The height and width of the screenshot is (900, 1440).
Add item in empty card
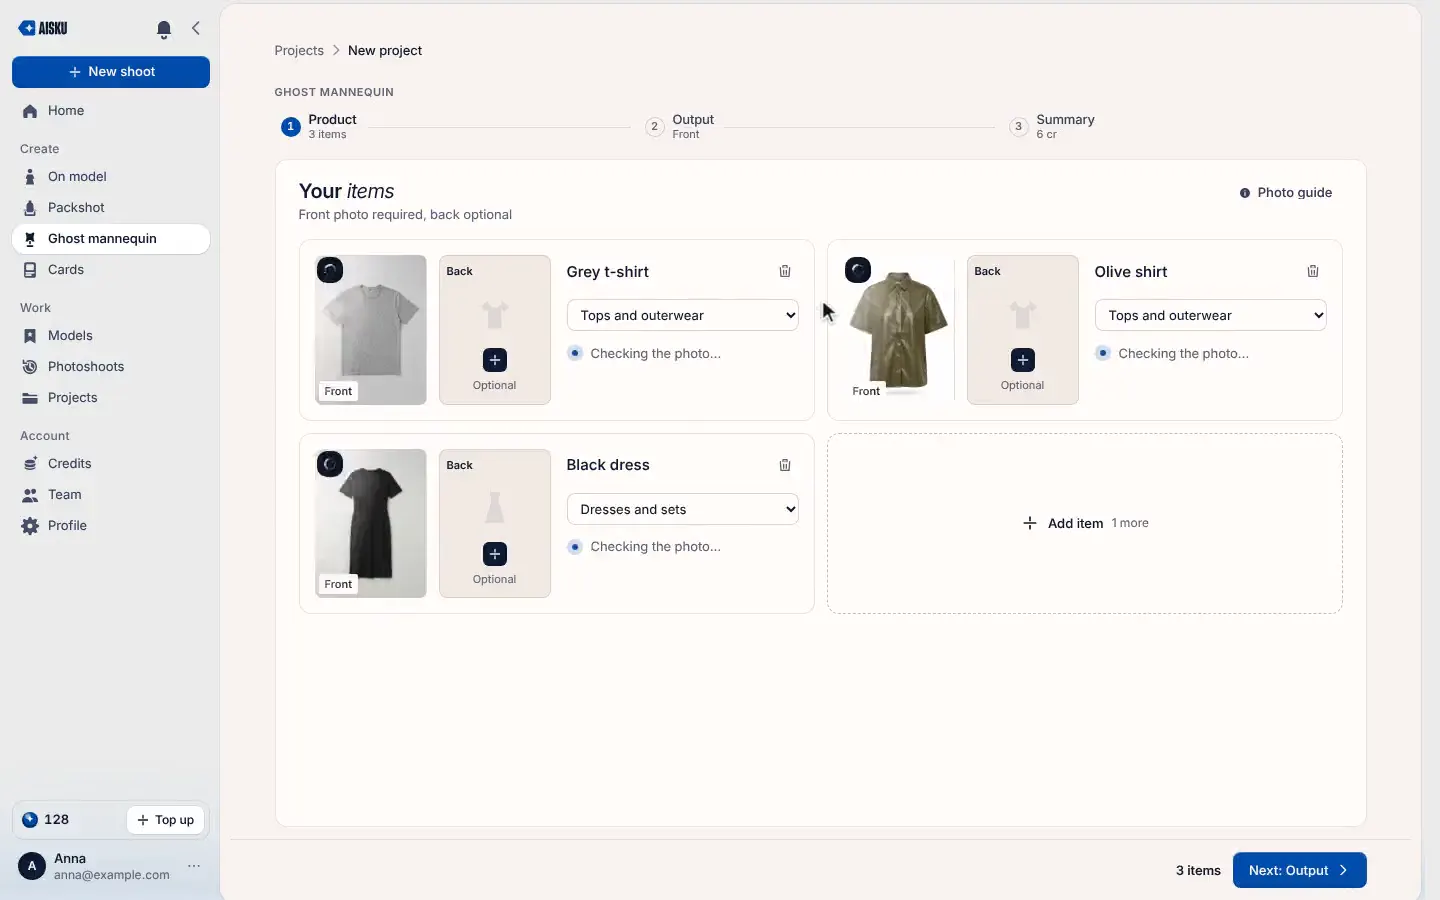pyautogui.click(x=1085, y=523)
